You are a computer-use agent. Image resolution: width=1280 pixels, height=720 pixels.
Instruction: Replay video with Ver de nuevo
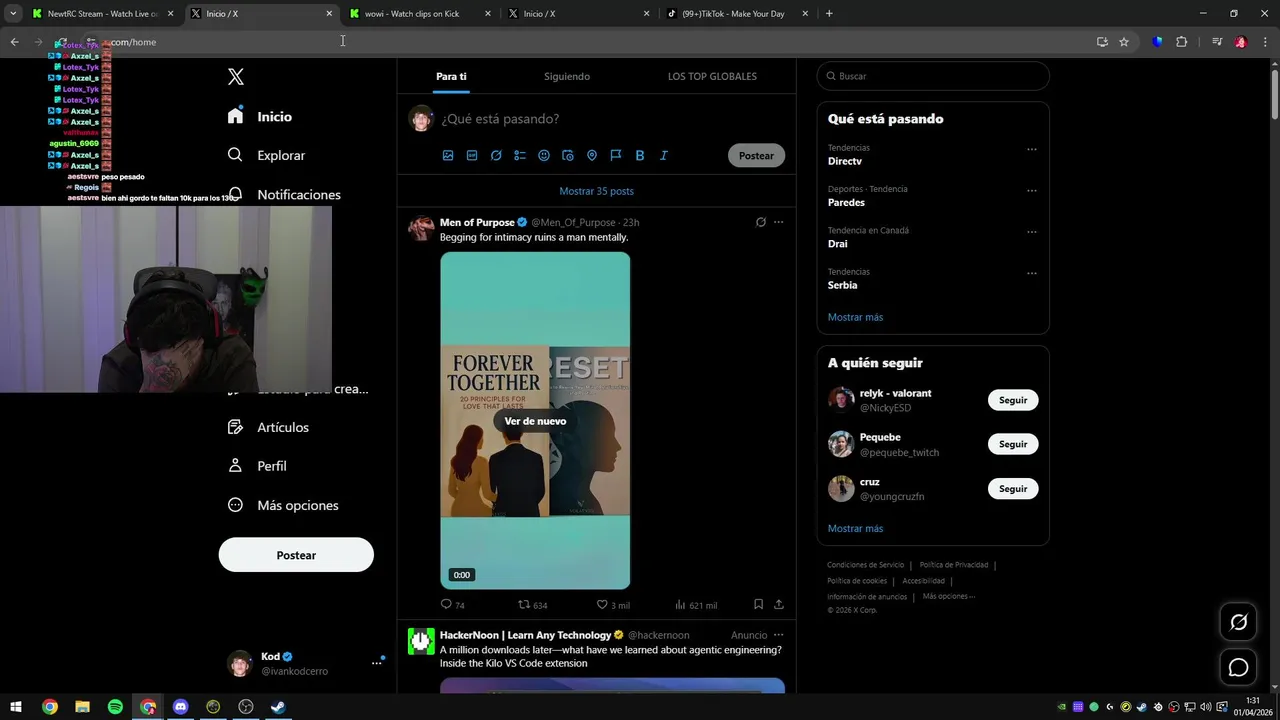click(535, 421)
